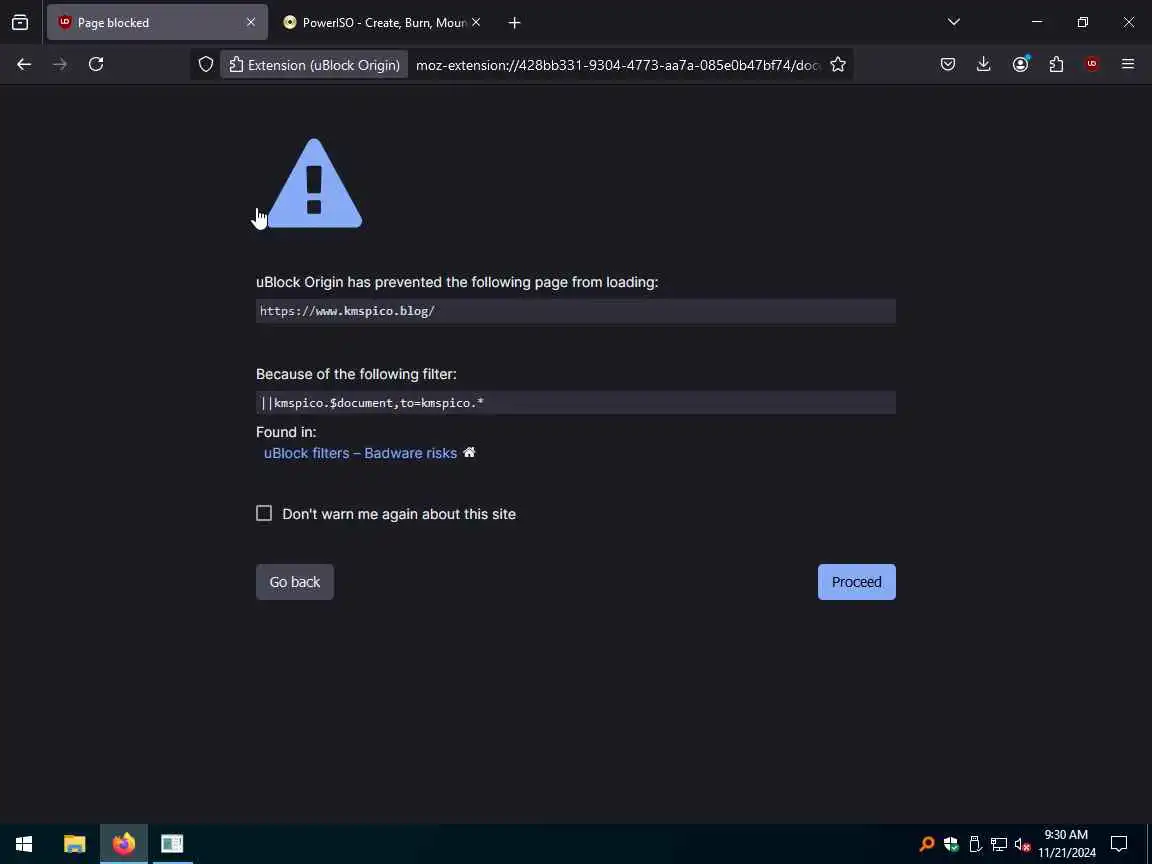
Task: Open the Firefox account icon
Action: coord(1020,65)
